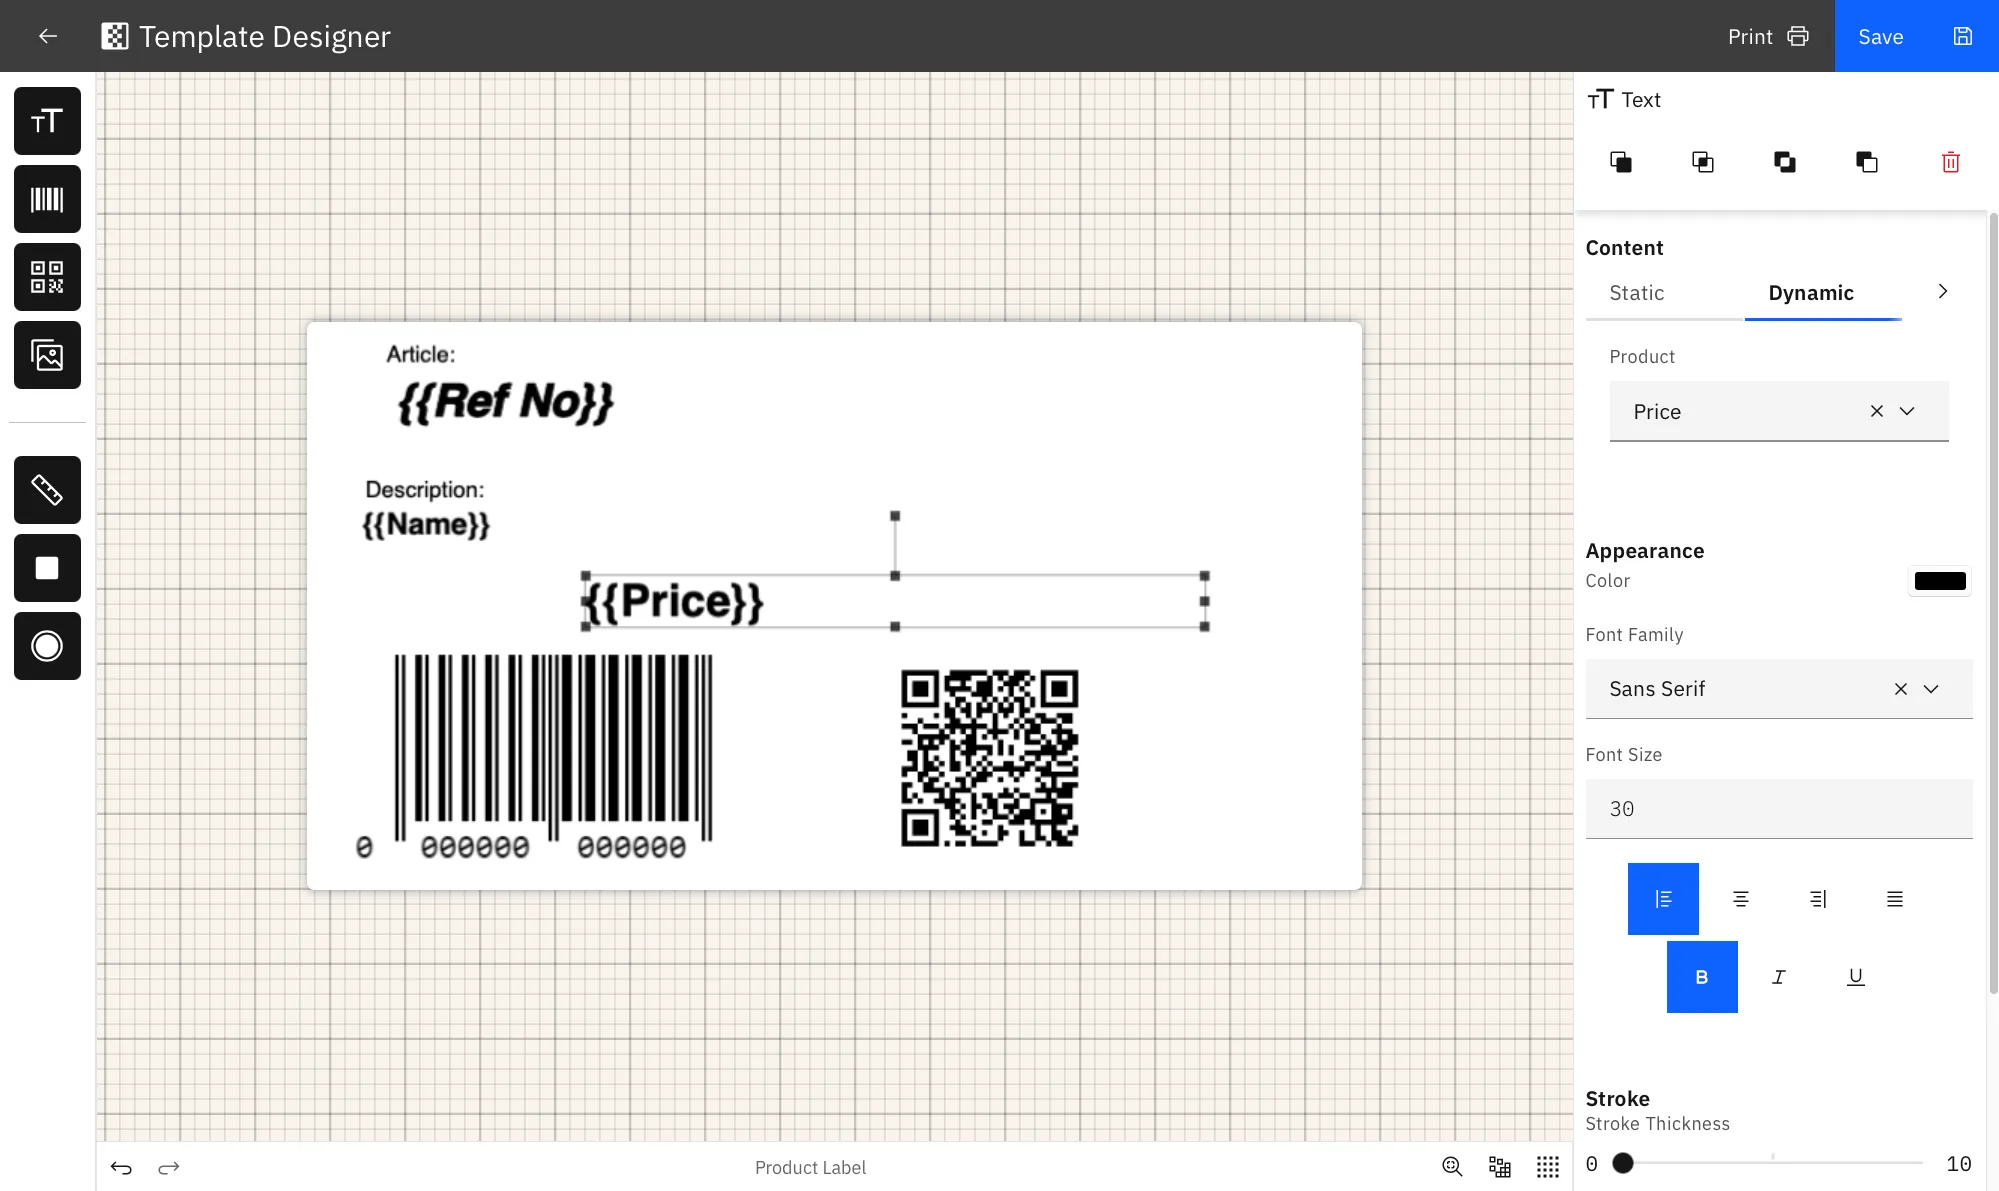Align text left
Image resolution: width=1999 pixels, height=1191 pixels.
pos(1663,899)
